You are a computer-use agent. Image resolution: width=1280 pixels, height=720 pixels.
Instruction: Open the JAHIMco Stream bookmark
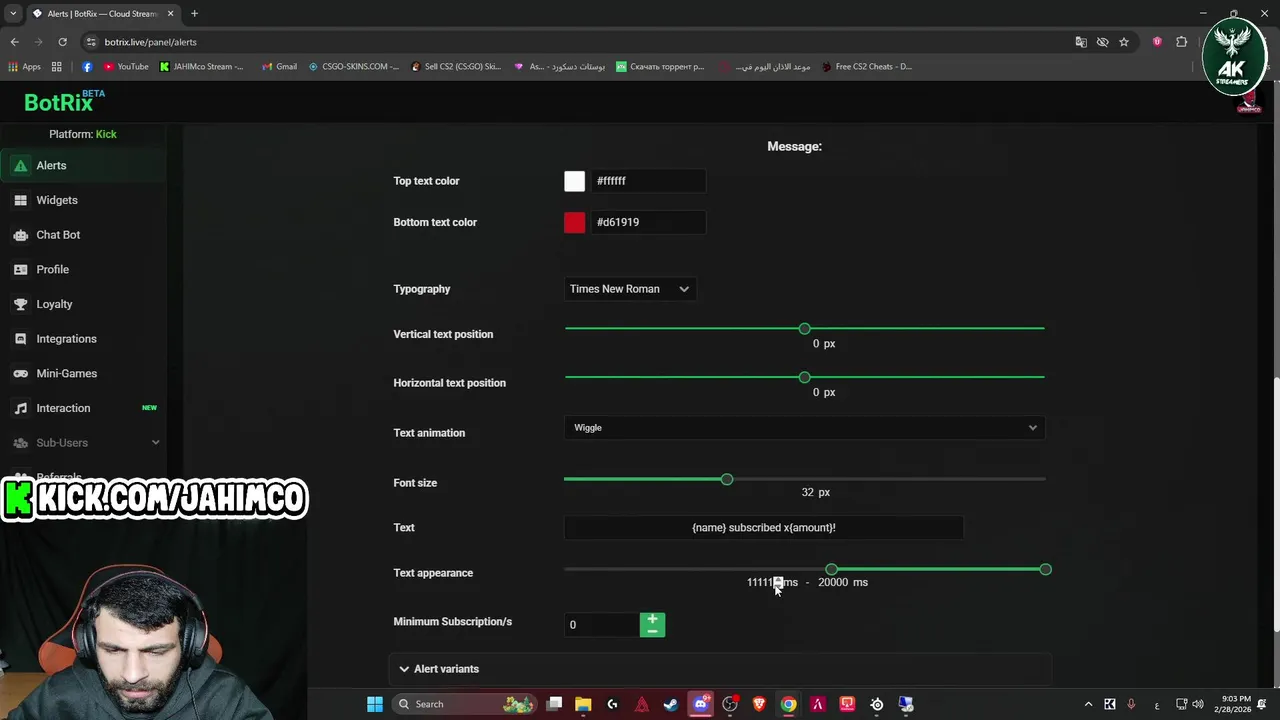pos(201,67)
